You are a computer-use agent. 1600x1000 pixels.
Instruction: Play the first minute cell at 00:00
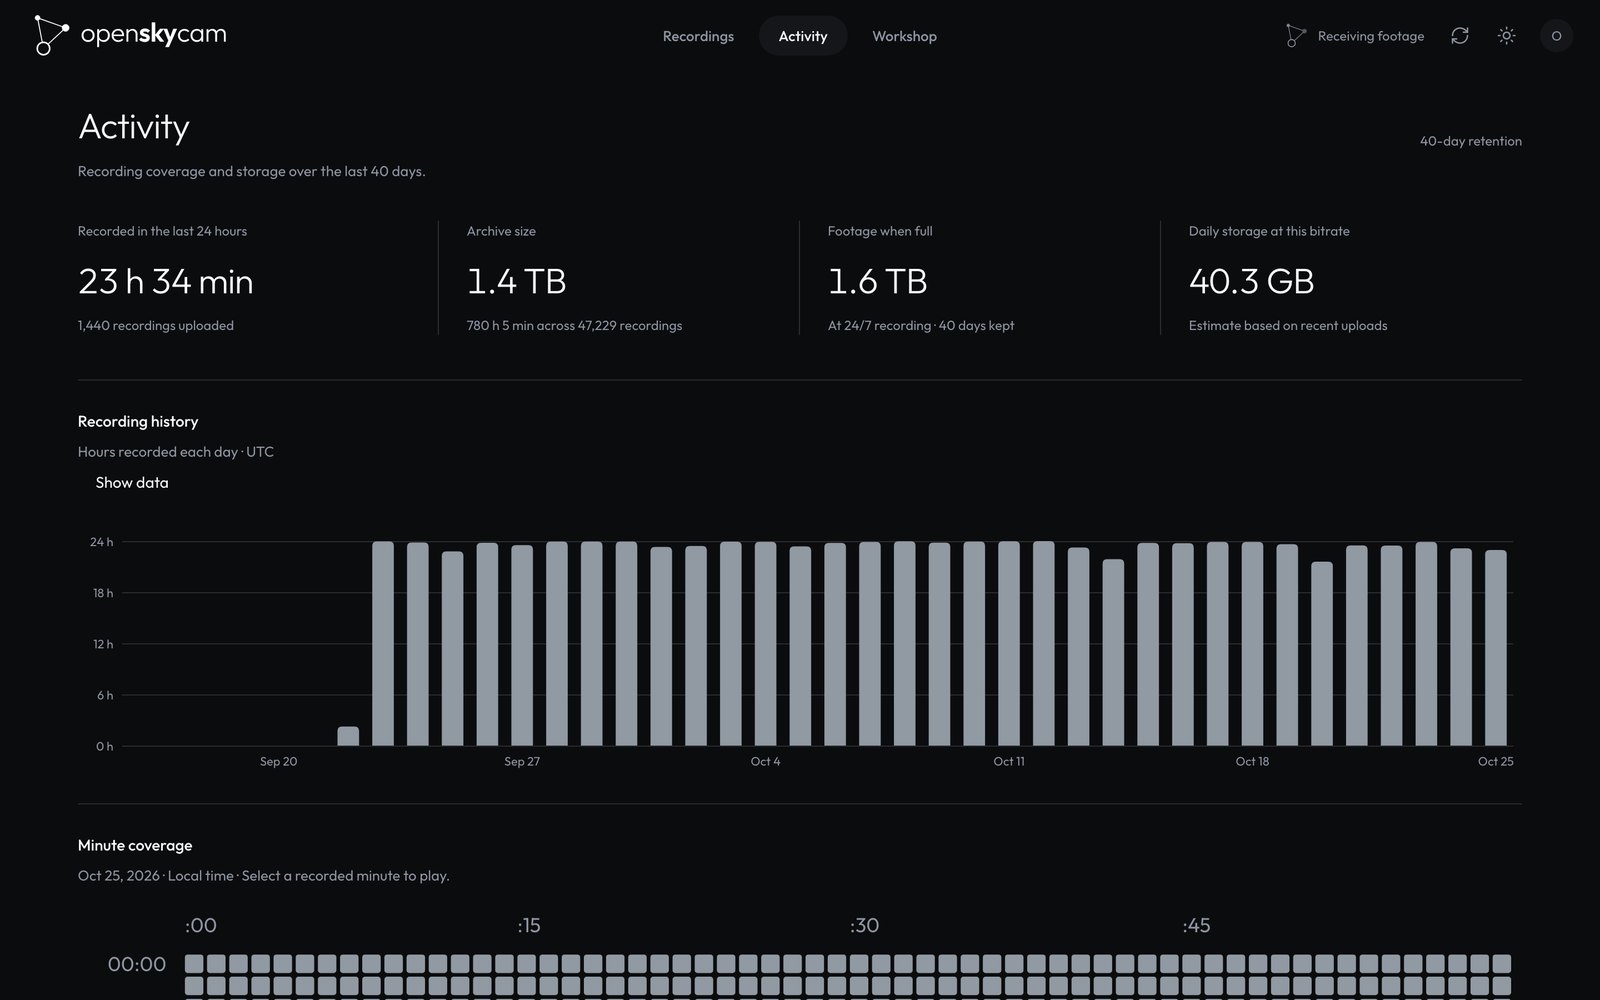pos(194,964)
